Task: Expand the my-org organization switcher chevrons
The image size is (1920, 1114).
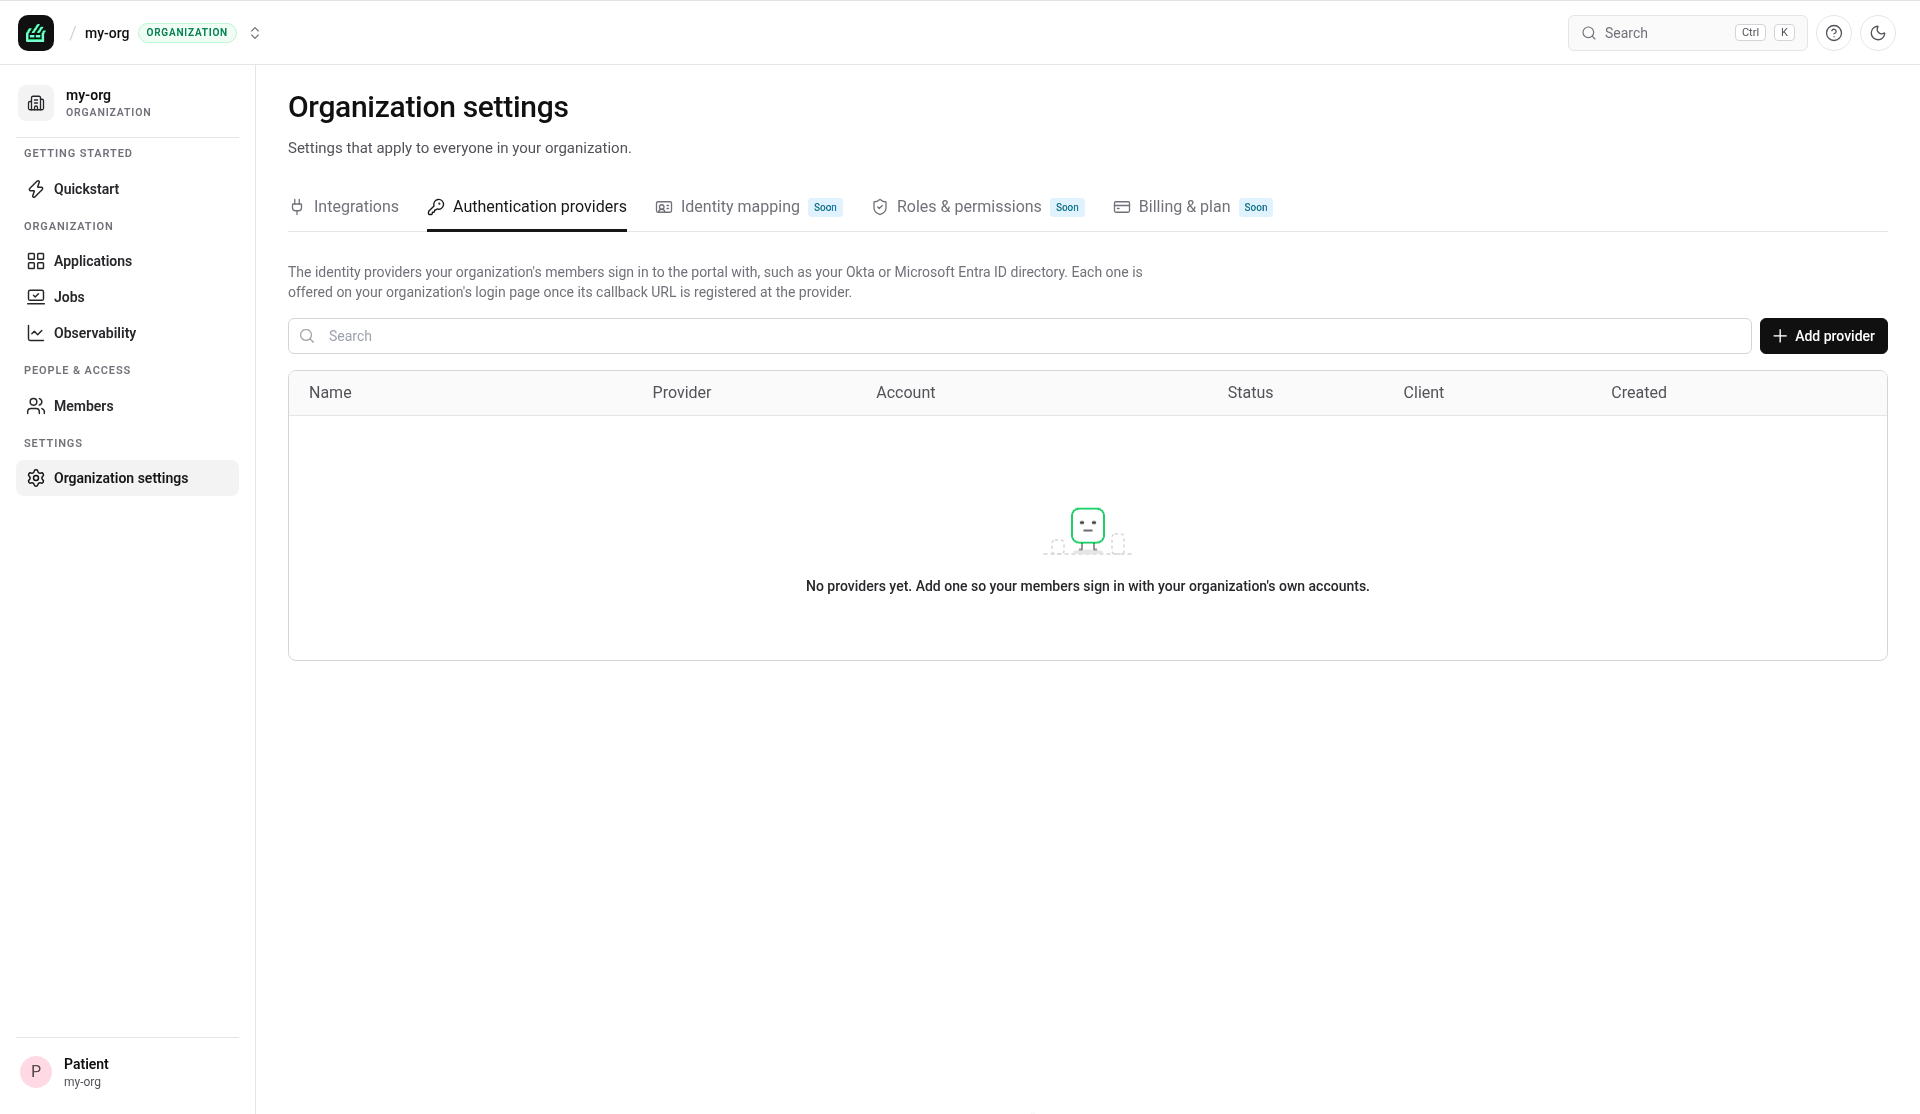Action: coord(255,33)
